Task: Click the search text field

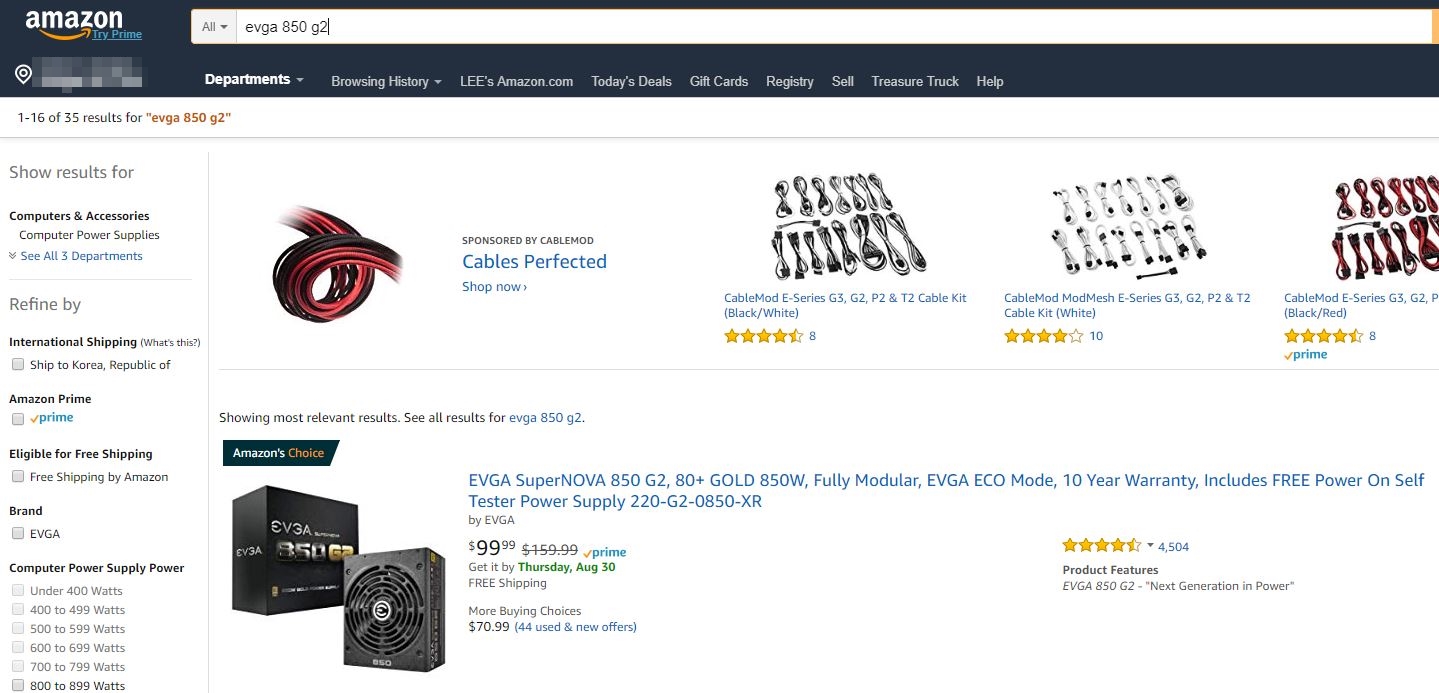Action: [x=830, y=27]
